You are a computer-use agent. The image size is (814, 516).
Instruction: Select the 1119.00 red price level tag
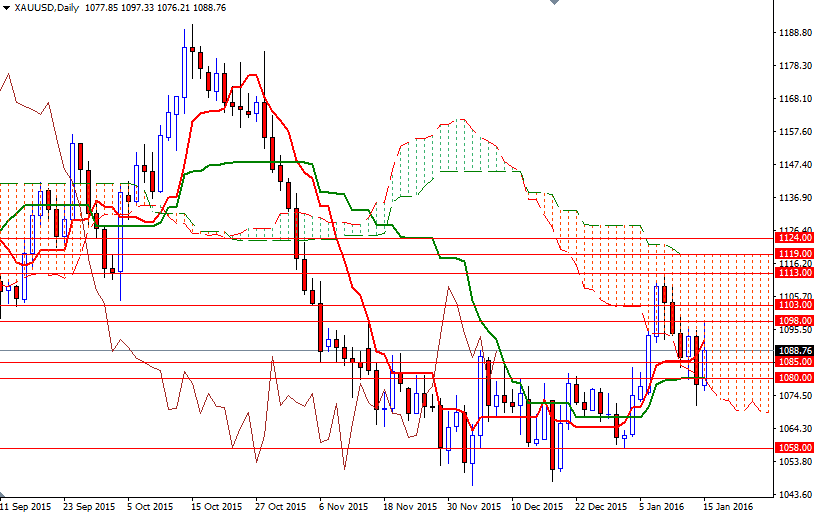click(794, 254)
